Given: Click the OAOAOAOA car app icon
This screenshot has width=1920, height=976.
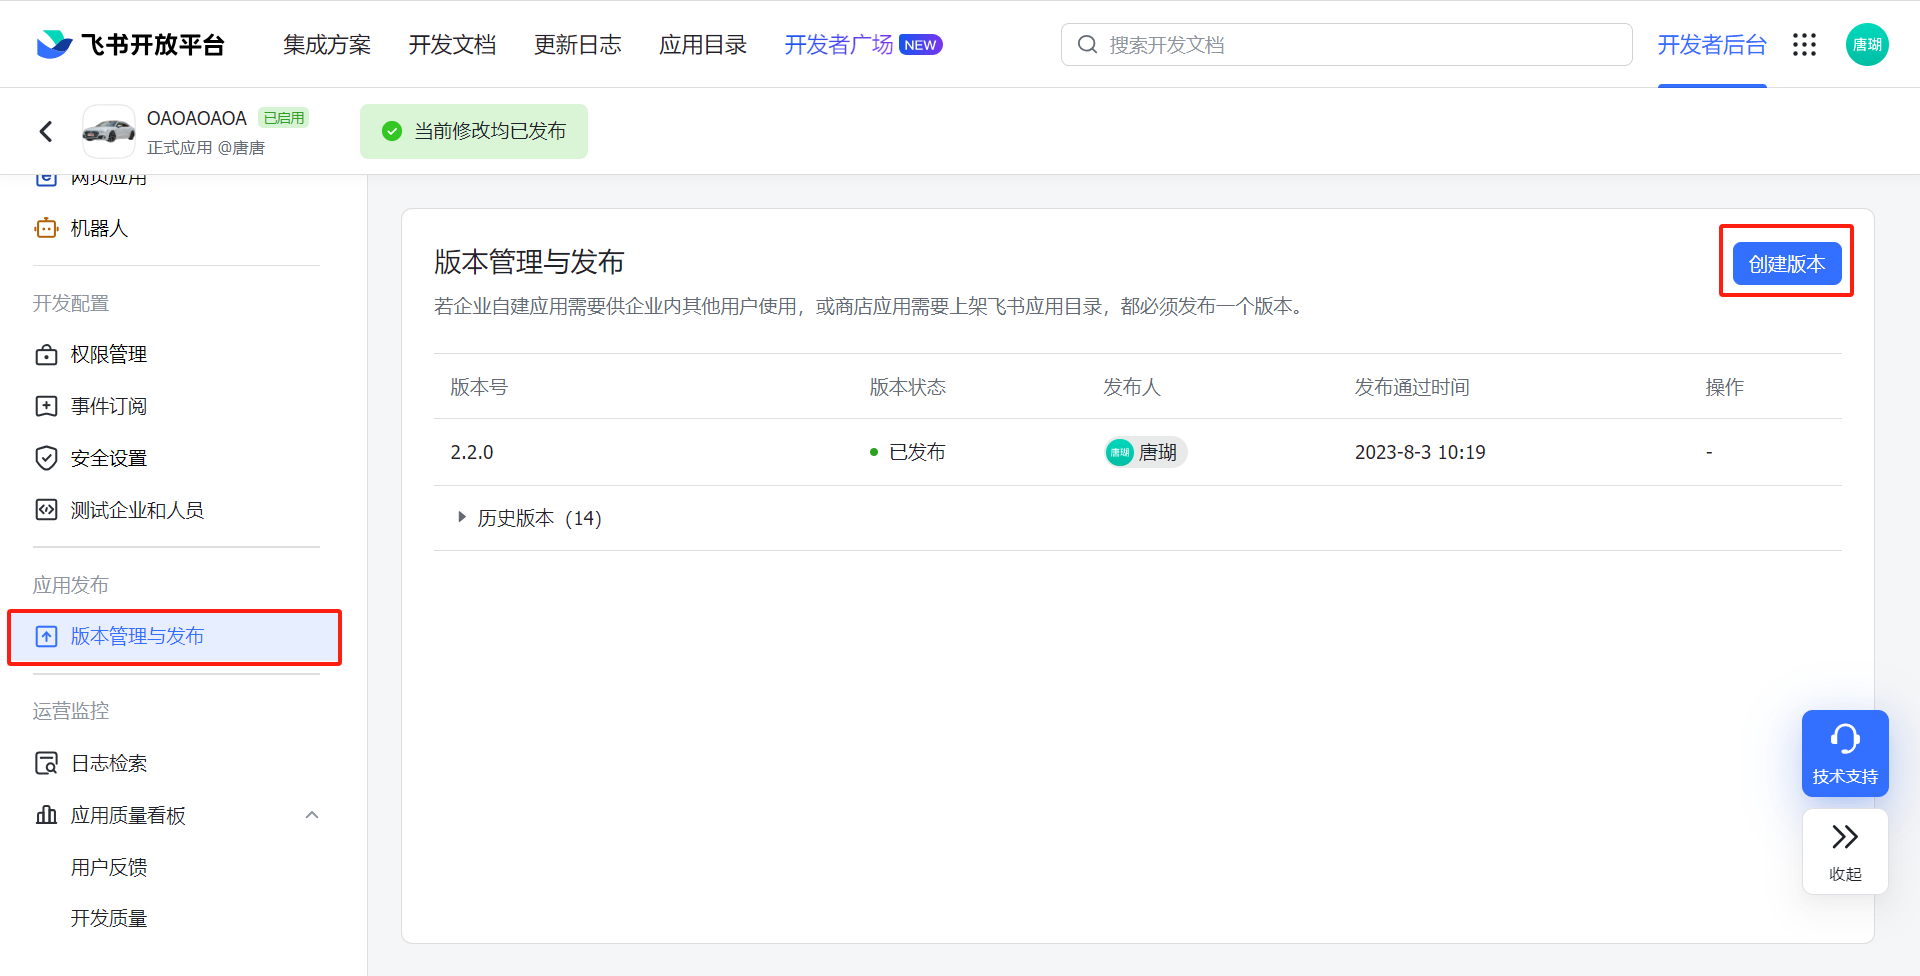Looking at the screenshot, I should pos(109,131).
